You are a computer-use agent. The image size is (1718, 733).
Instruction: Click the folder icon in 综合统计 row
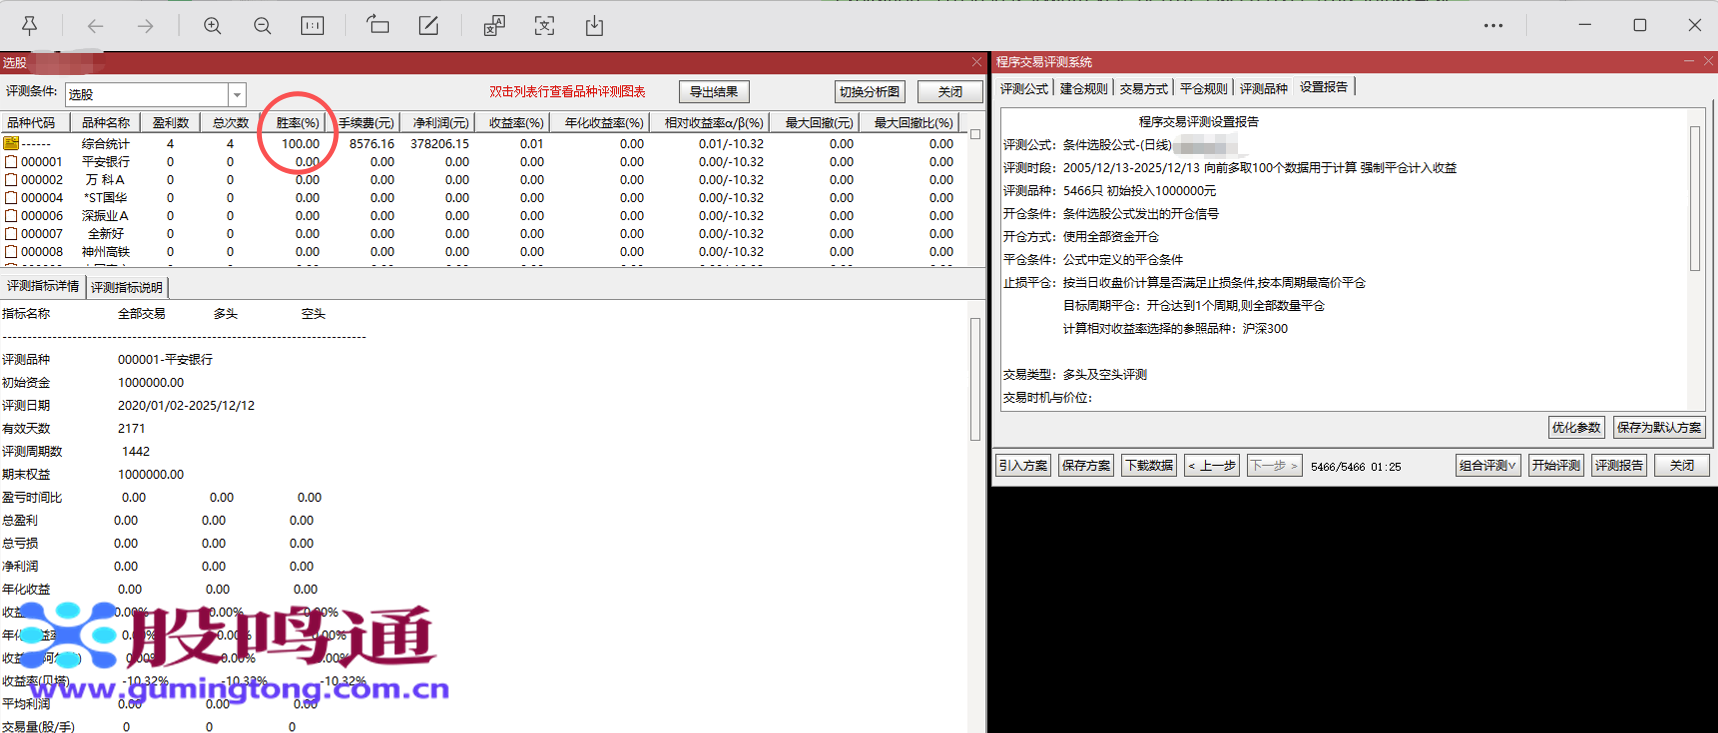[x=11, y=143]
